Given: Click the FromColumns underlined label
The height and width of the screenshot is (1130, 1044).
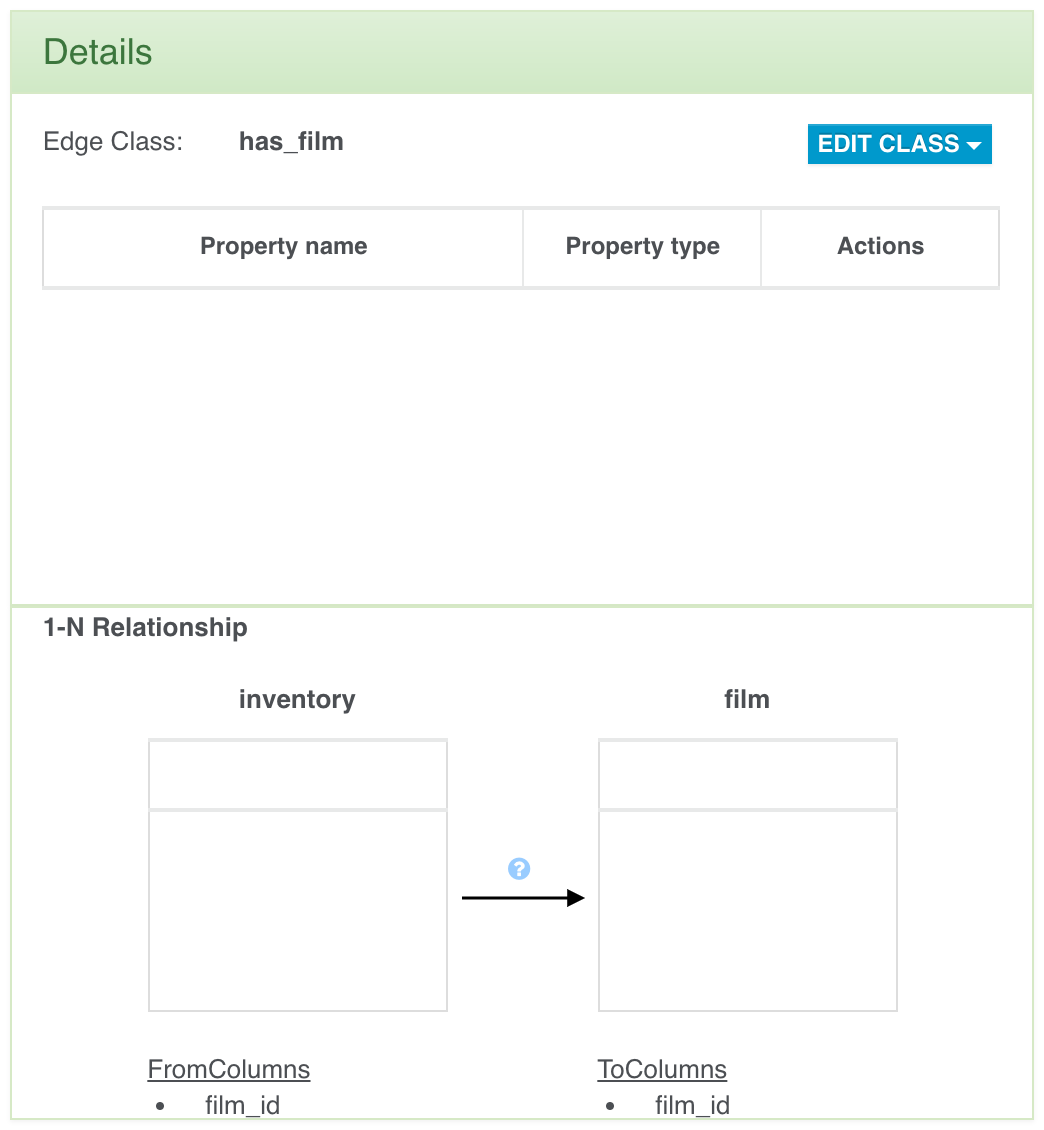Looking at the screenshot, I should pyautogui.click(x=229, y=1069).
